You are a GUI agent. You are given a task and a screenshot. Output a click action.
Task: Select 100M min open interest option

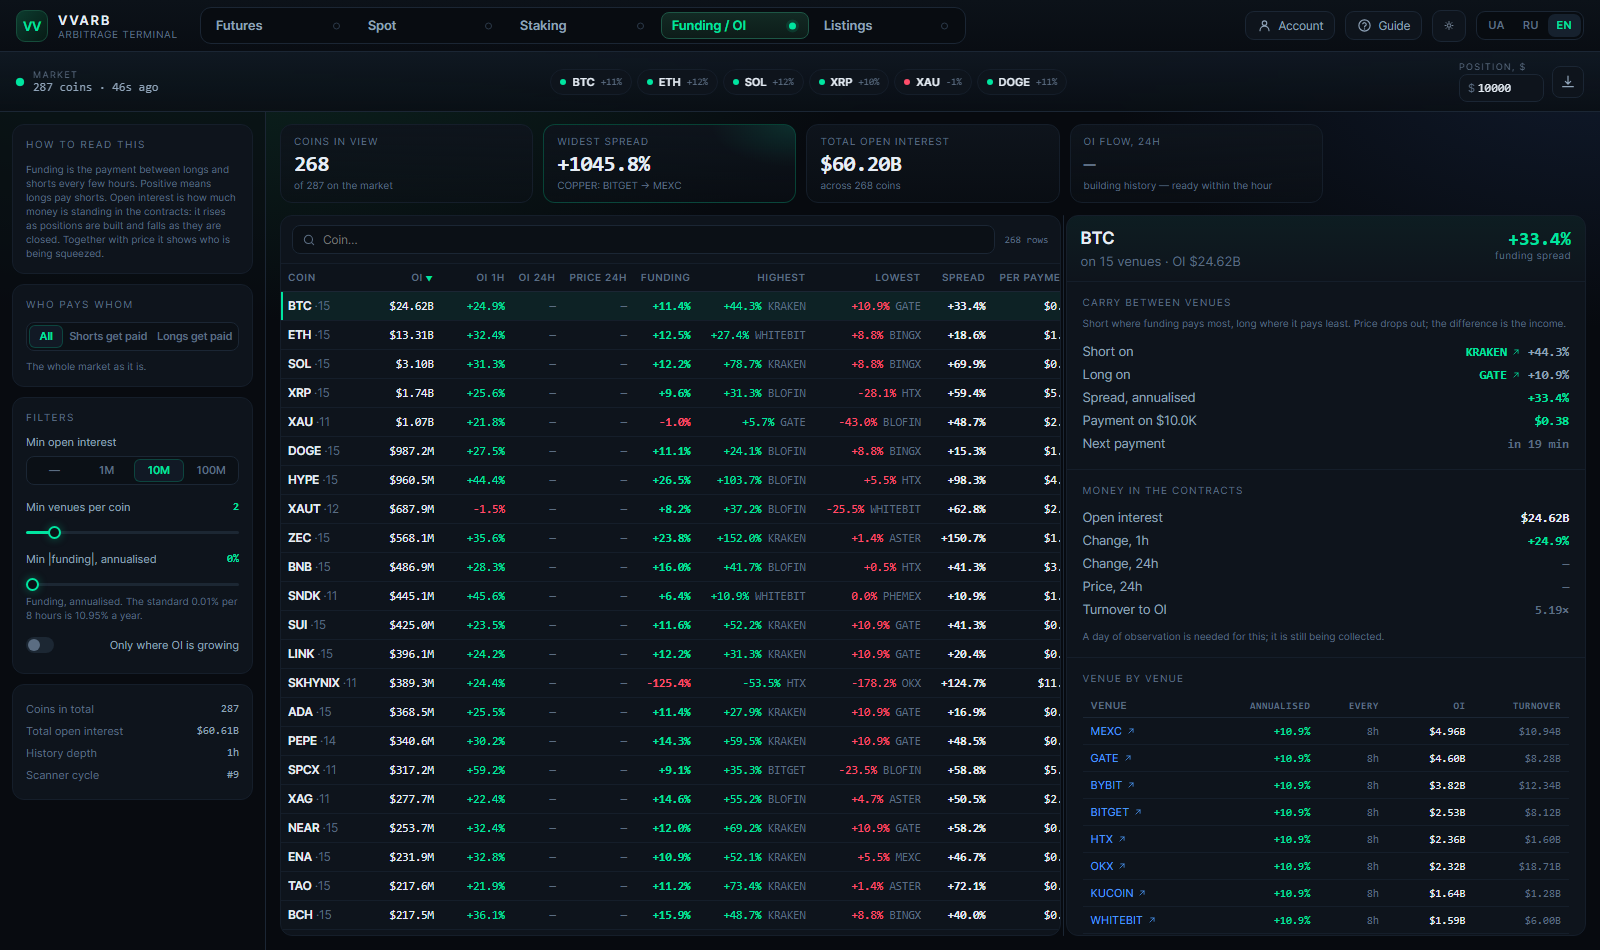click(211, 470)
